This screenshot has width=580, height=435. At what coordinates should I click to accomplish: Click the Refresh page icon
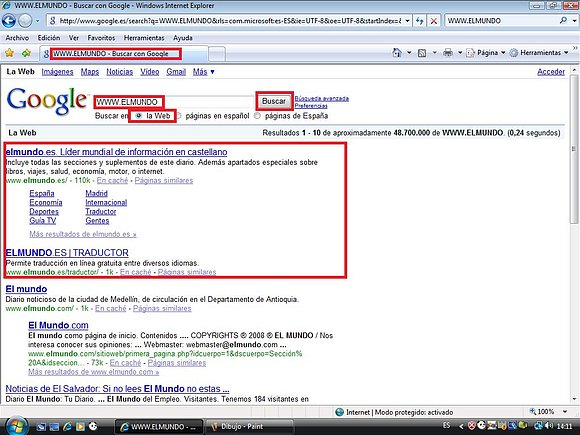tap(419, 21)
